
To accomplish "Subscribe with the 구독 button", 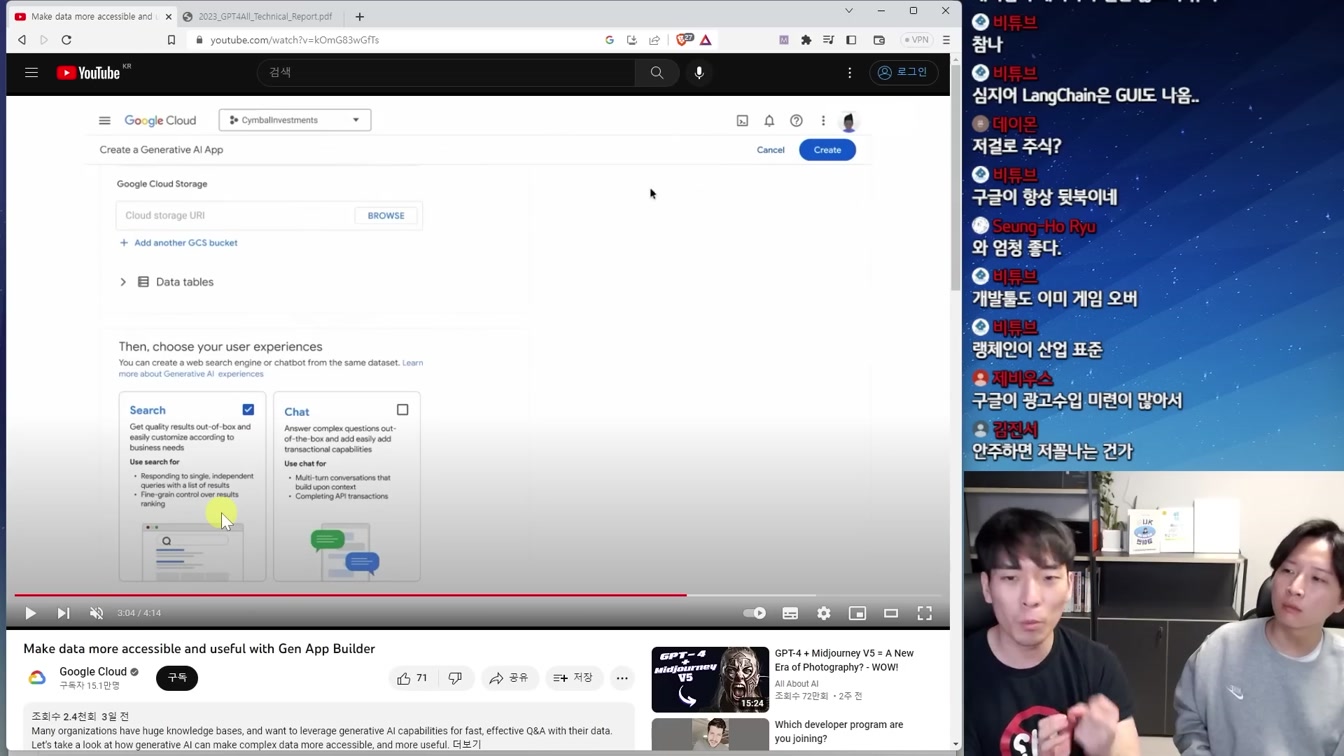I will coord(177,678).
